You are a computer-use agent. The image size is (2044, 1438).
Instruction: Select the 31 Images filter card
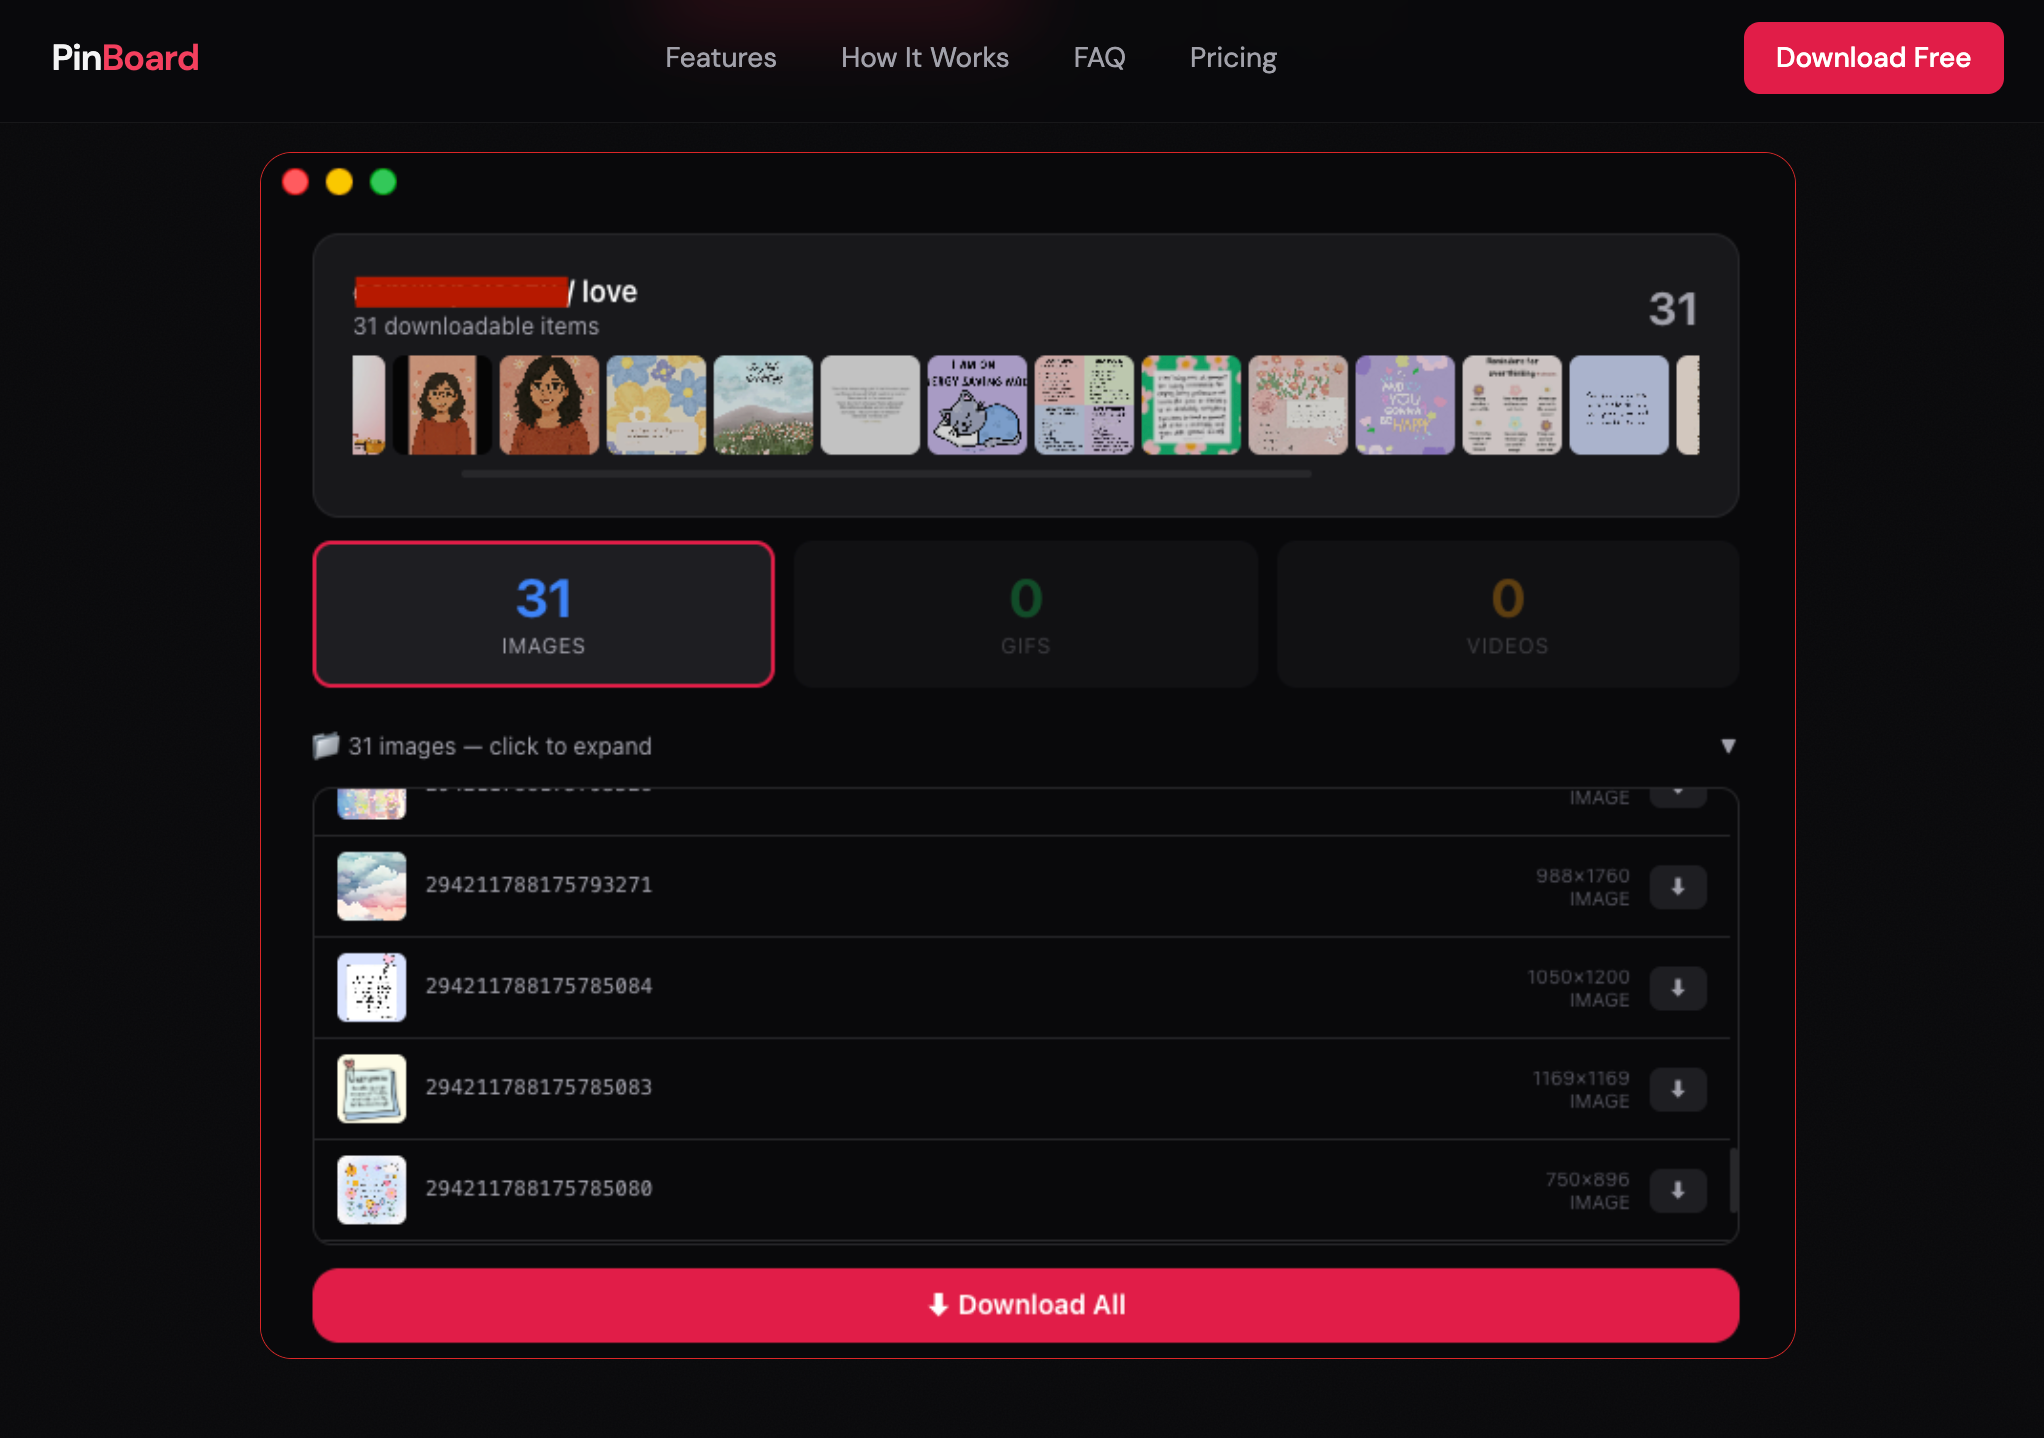(x=543, y=614)
